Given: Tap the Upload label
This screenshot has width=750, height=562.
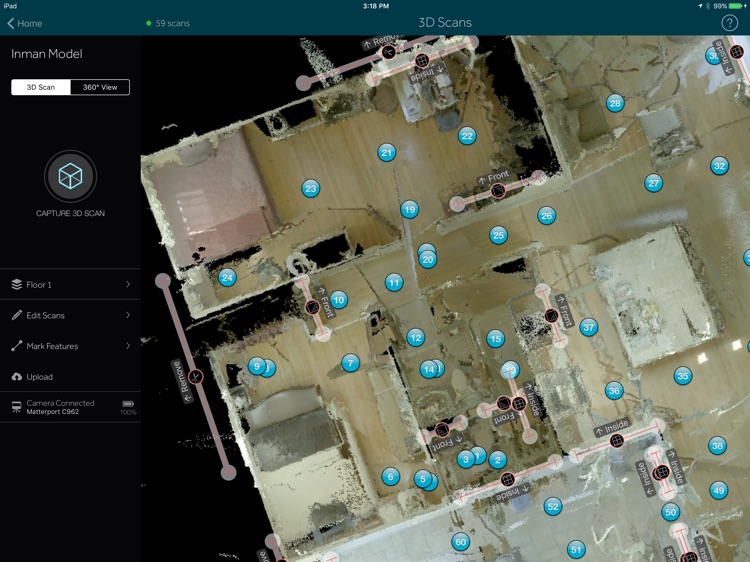Looking at the screenshot, I should click(40, 377).
